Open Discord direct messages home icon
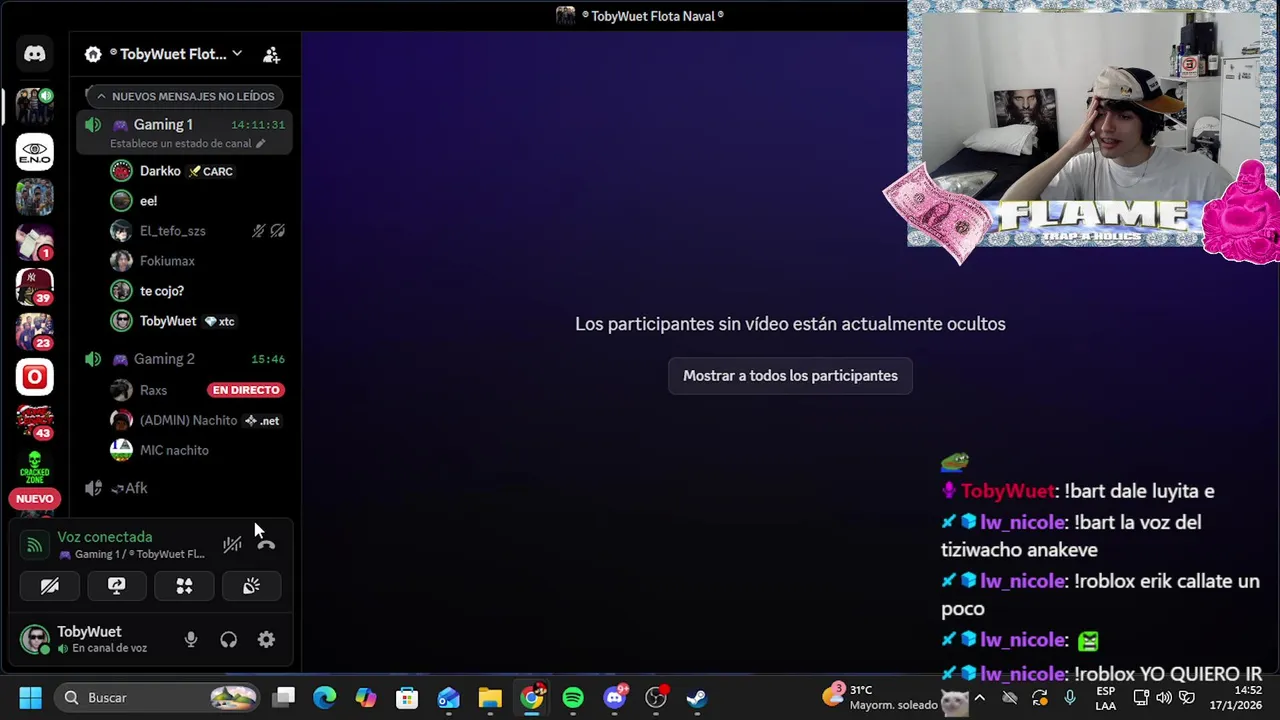The width and height of the screenshot is (1280, 720). (x=35, y=54)
